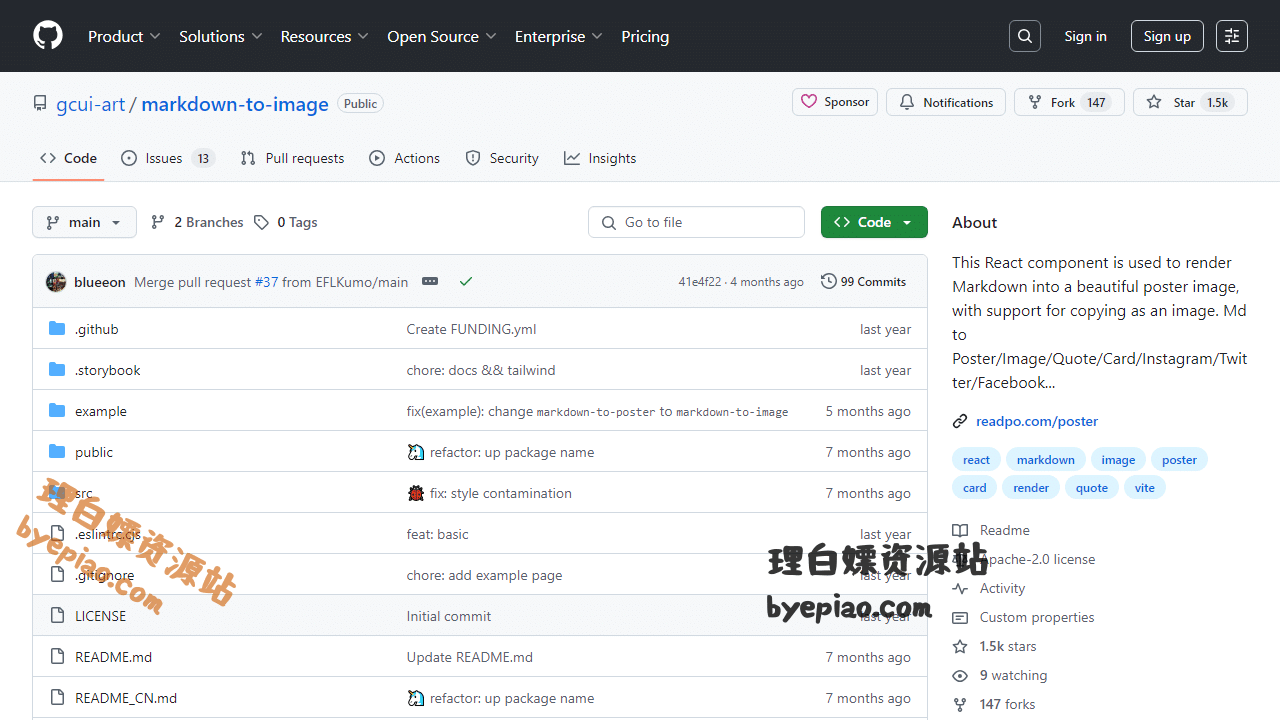The height and width of the screenshot is (720, 1280).
Task: Open the Pull requests tab
Action: tap(292, 158)
